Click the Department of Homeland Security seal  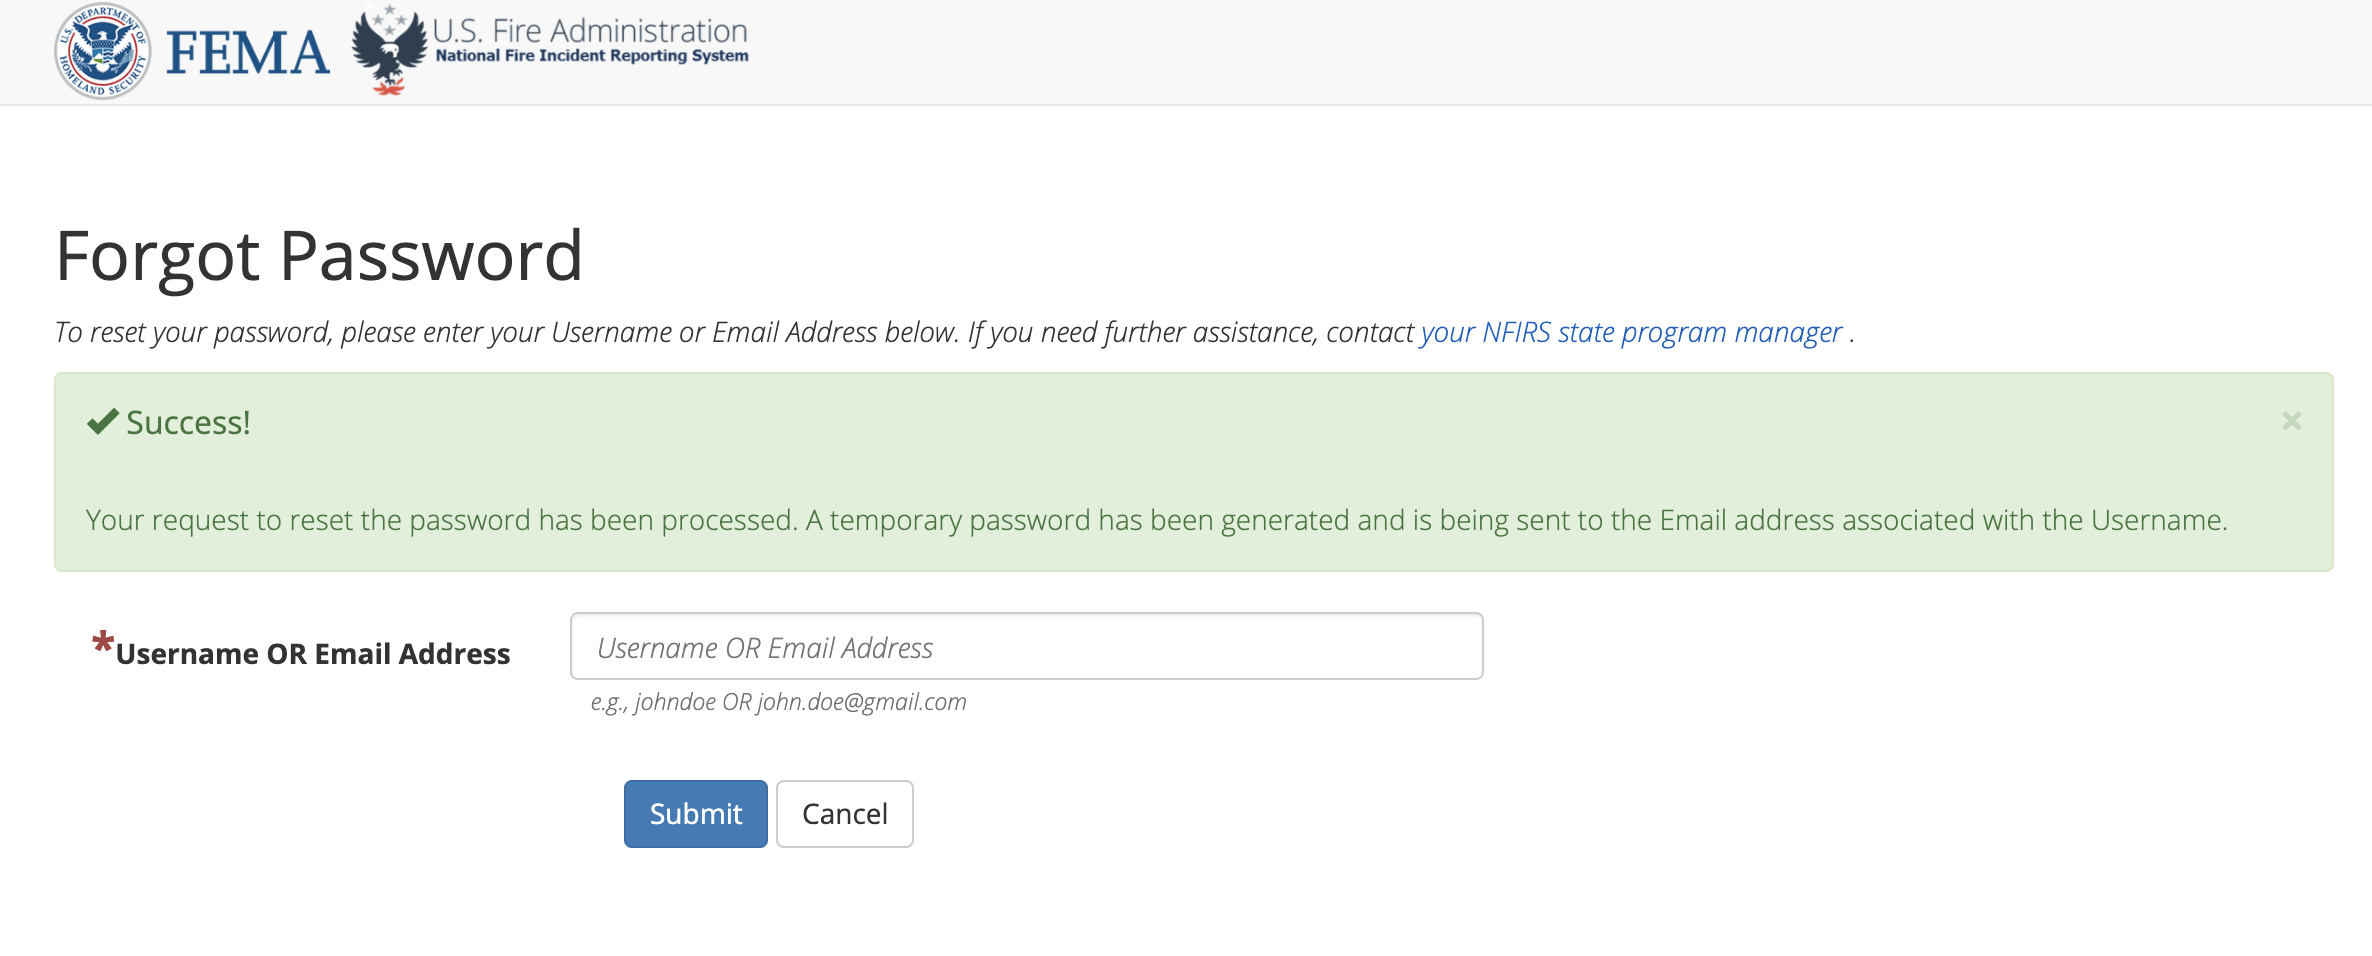pos(103,51)
